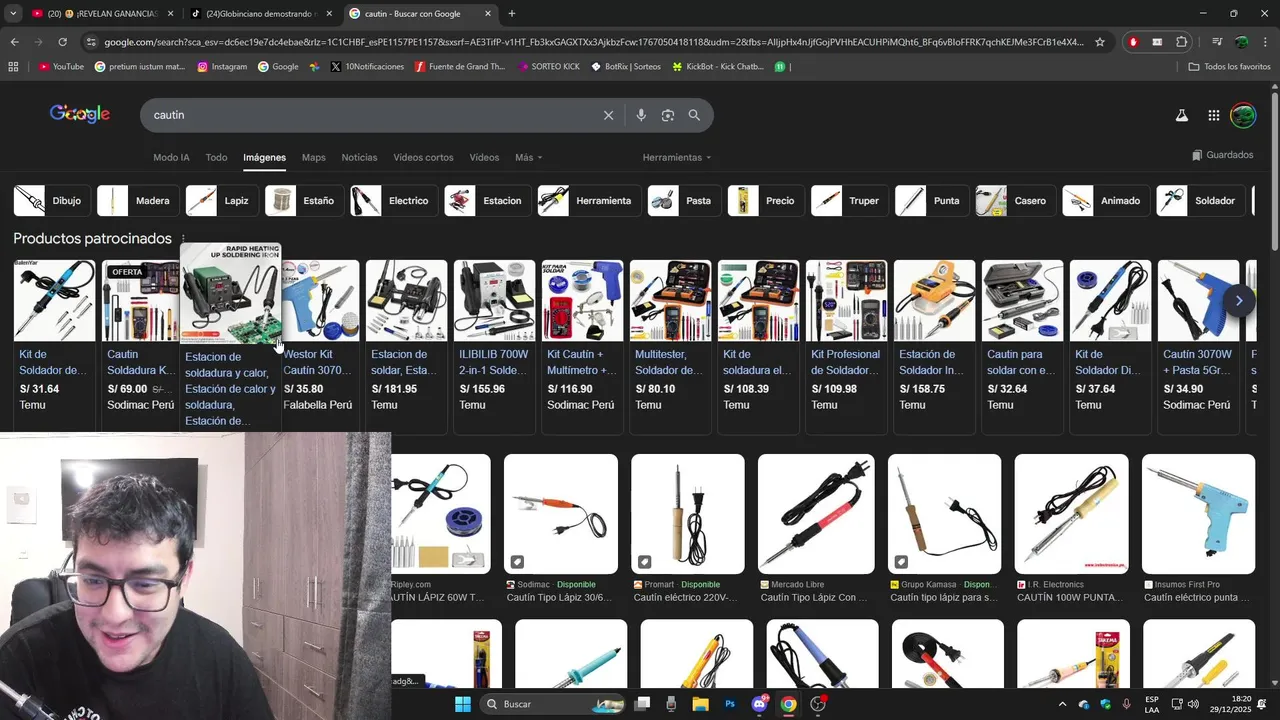Switch to the Vídeos tab
The width and height of the screenshot is (1280, 720).
tap(484, 157)
